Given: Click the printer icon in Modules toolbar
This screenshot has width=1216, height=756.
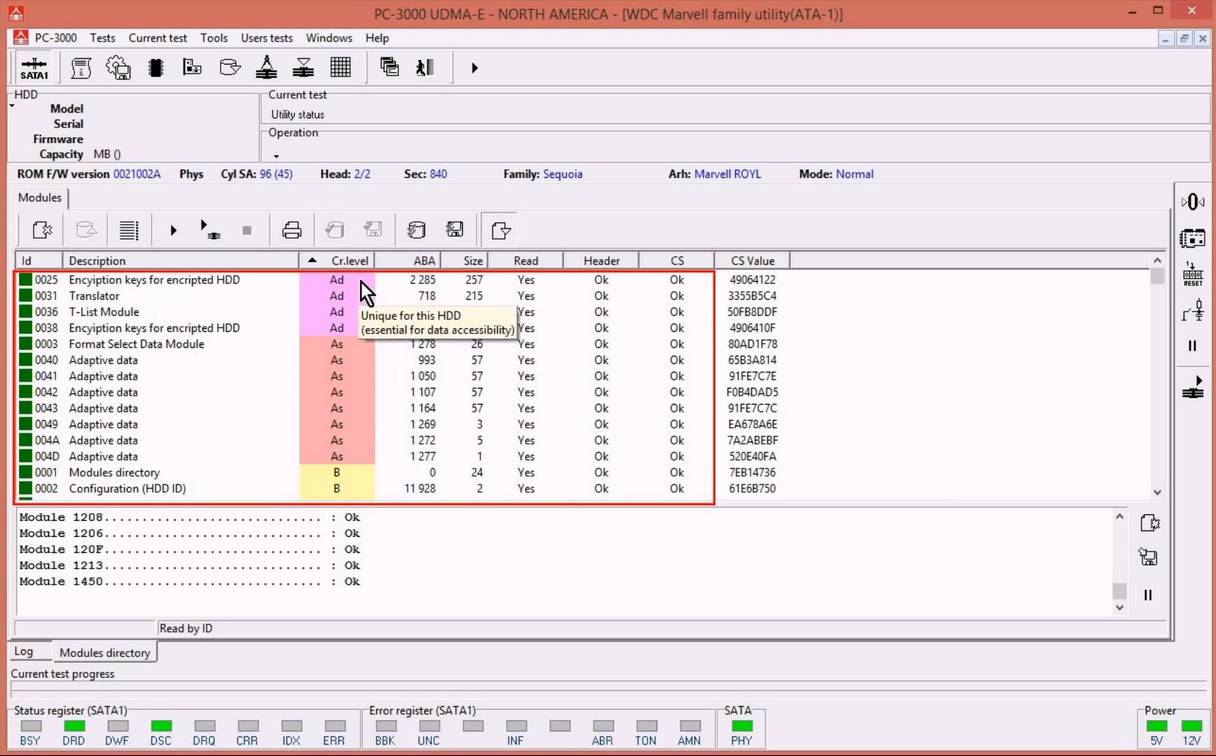Looking at the screenshot, I should tap(291, 231).
